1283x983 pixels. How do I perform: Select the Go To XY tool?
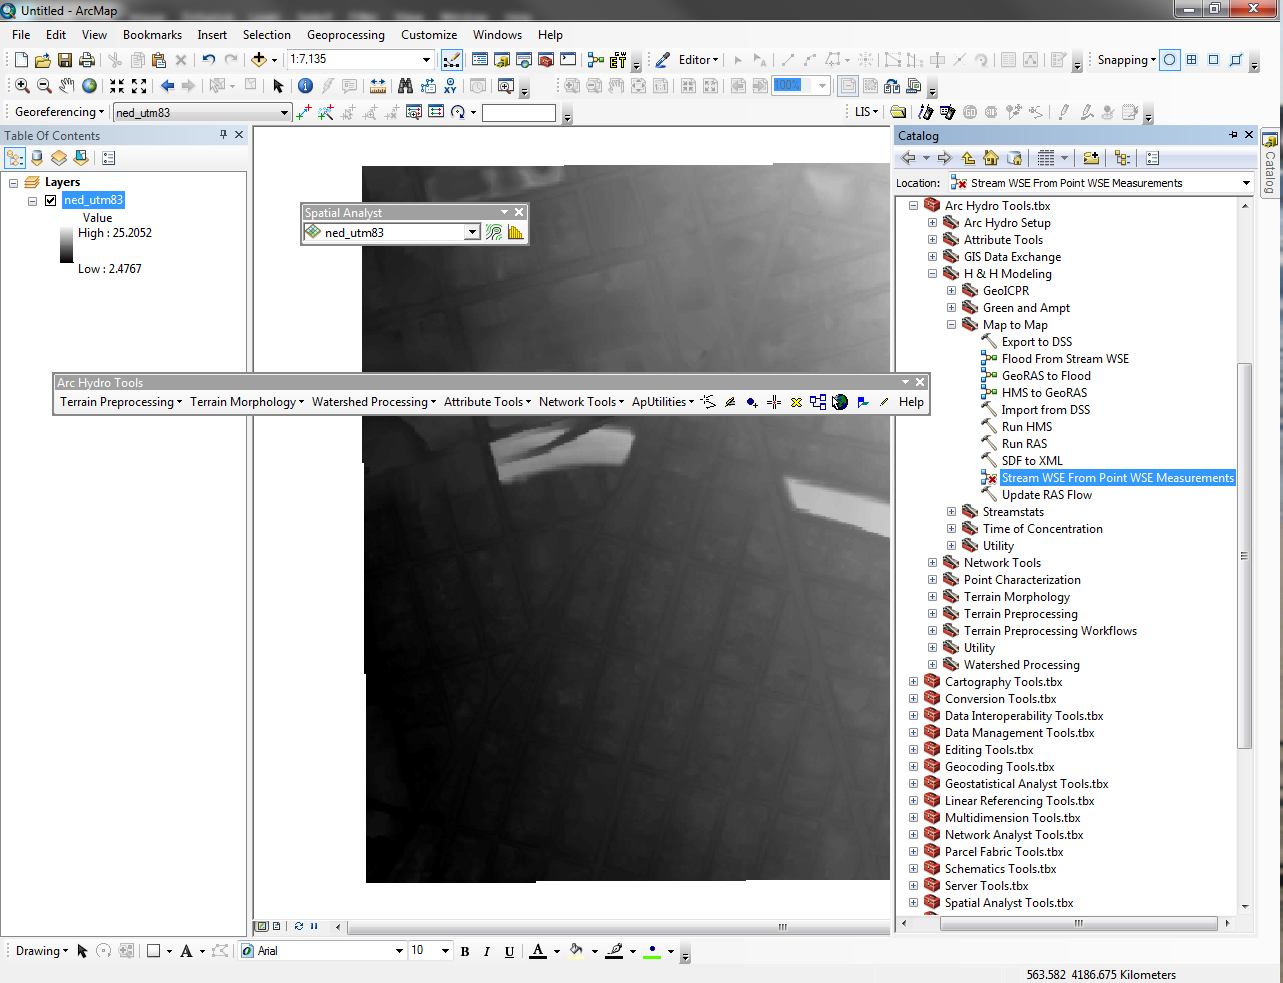(451, 86)
